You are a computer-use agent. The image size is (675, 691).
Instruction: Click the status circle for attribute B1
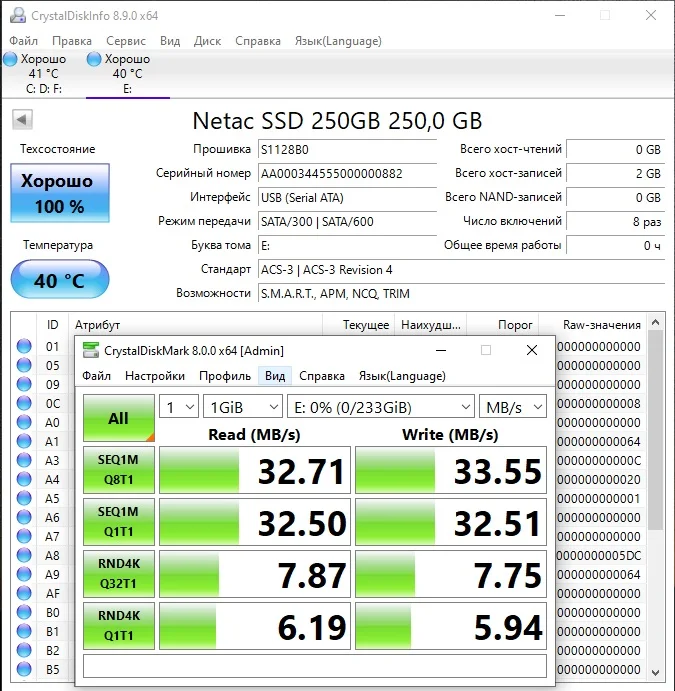pyautogui.click(x=24, y=631)
